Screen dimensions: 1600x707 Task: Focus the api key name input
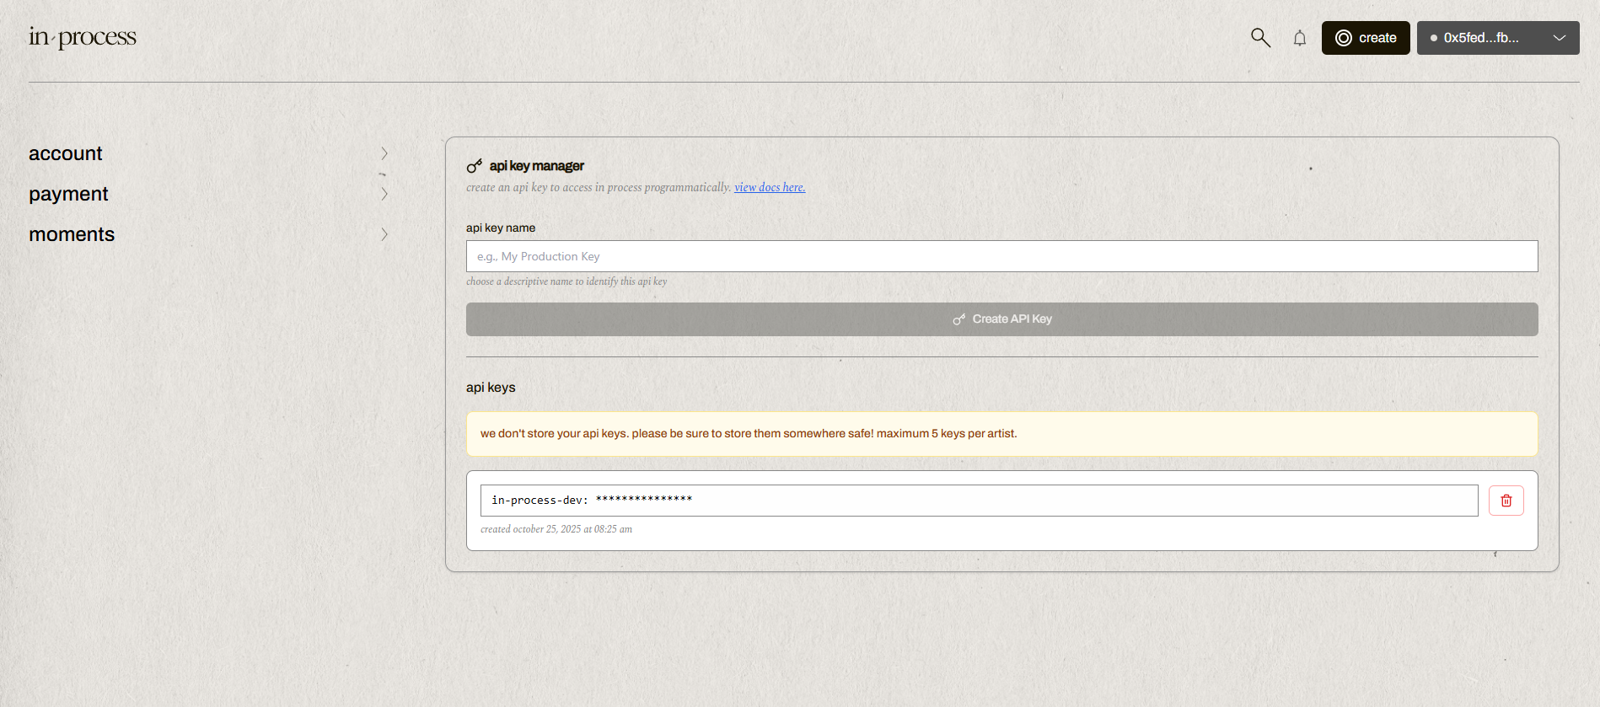pos(1001,256)
